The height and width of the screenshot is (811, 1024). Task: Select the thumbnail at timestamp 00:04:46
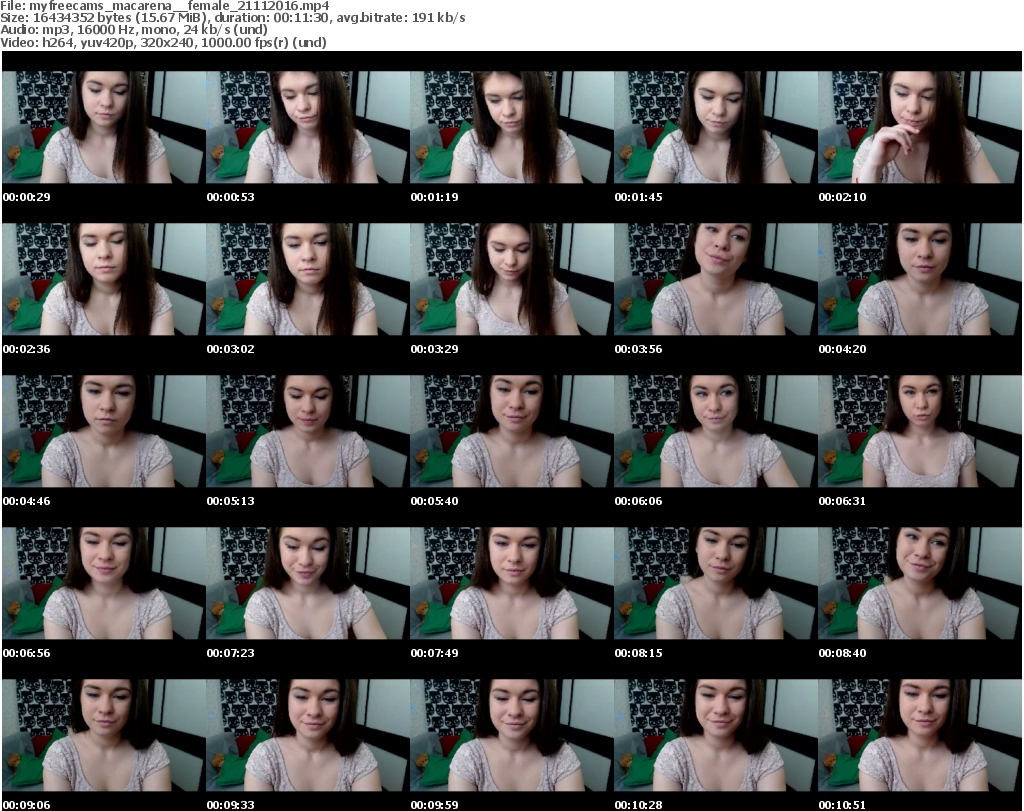[104, 431]
